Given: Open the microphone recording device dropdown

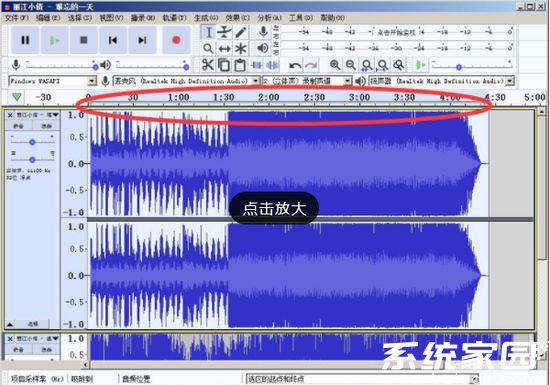Looking at the screenshot, I should coord(186,81).
